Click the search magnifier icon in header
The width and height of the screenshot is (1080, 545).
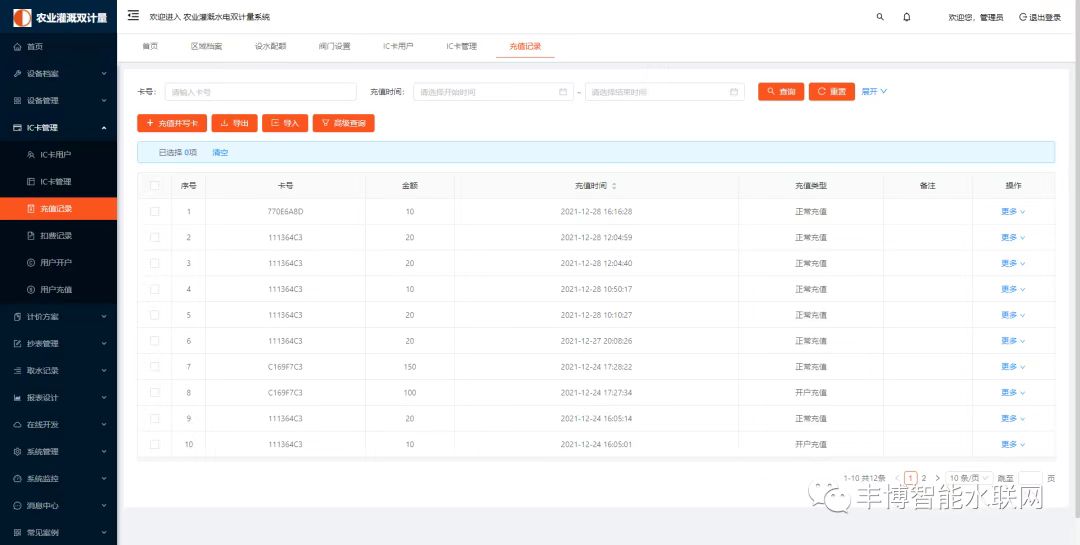click(880, 17)
